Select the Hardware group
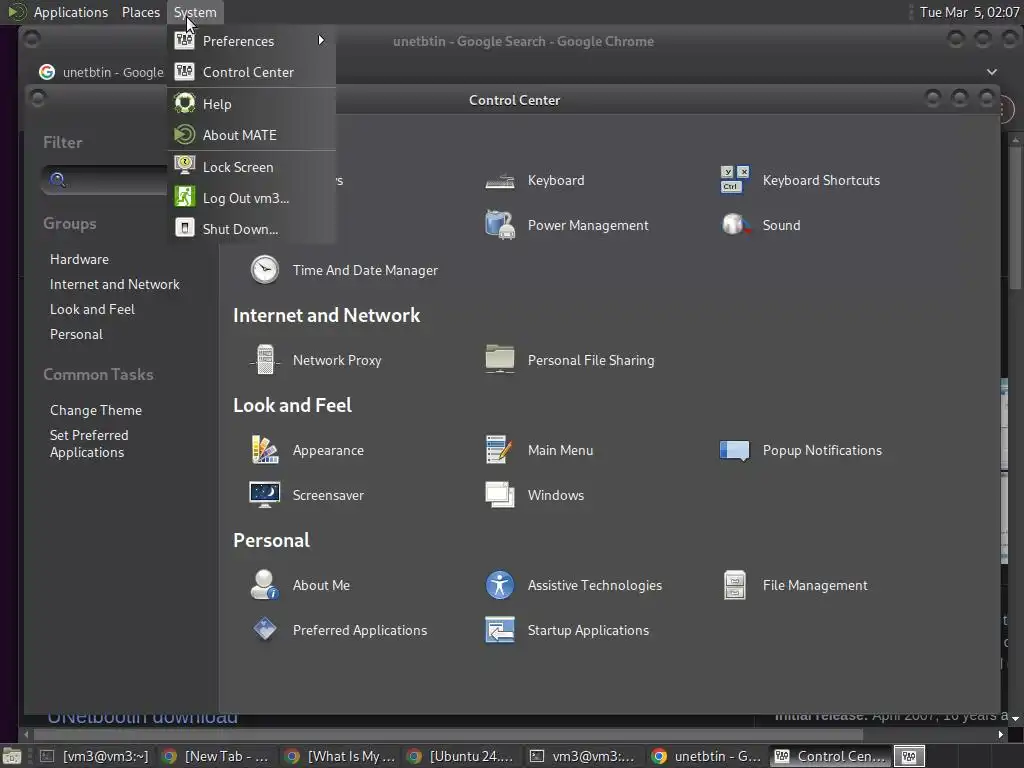The width and height of the screenshot is (1024, 768). click(79, 259)
